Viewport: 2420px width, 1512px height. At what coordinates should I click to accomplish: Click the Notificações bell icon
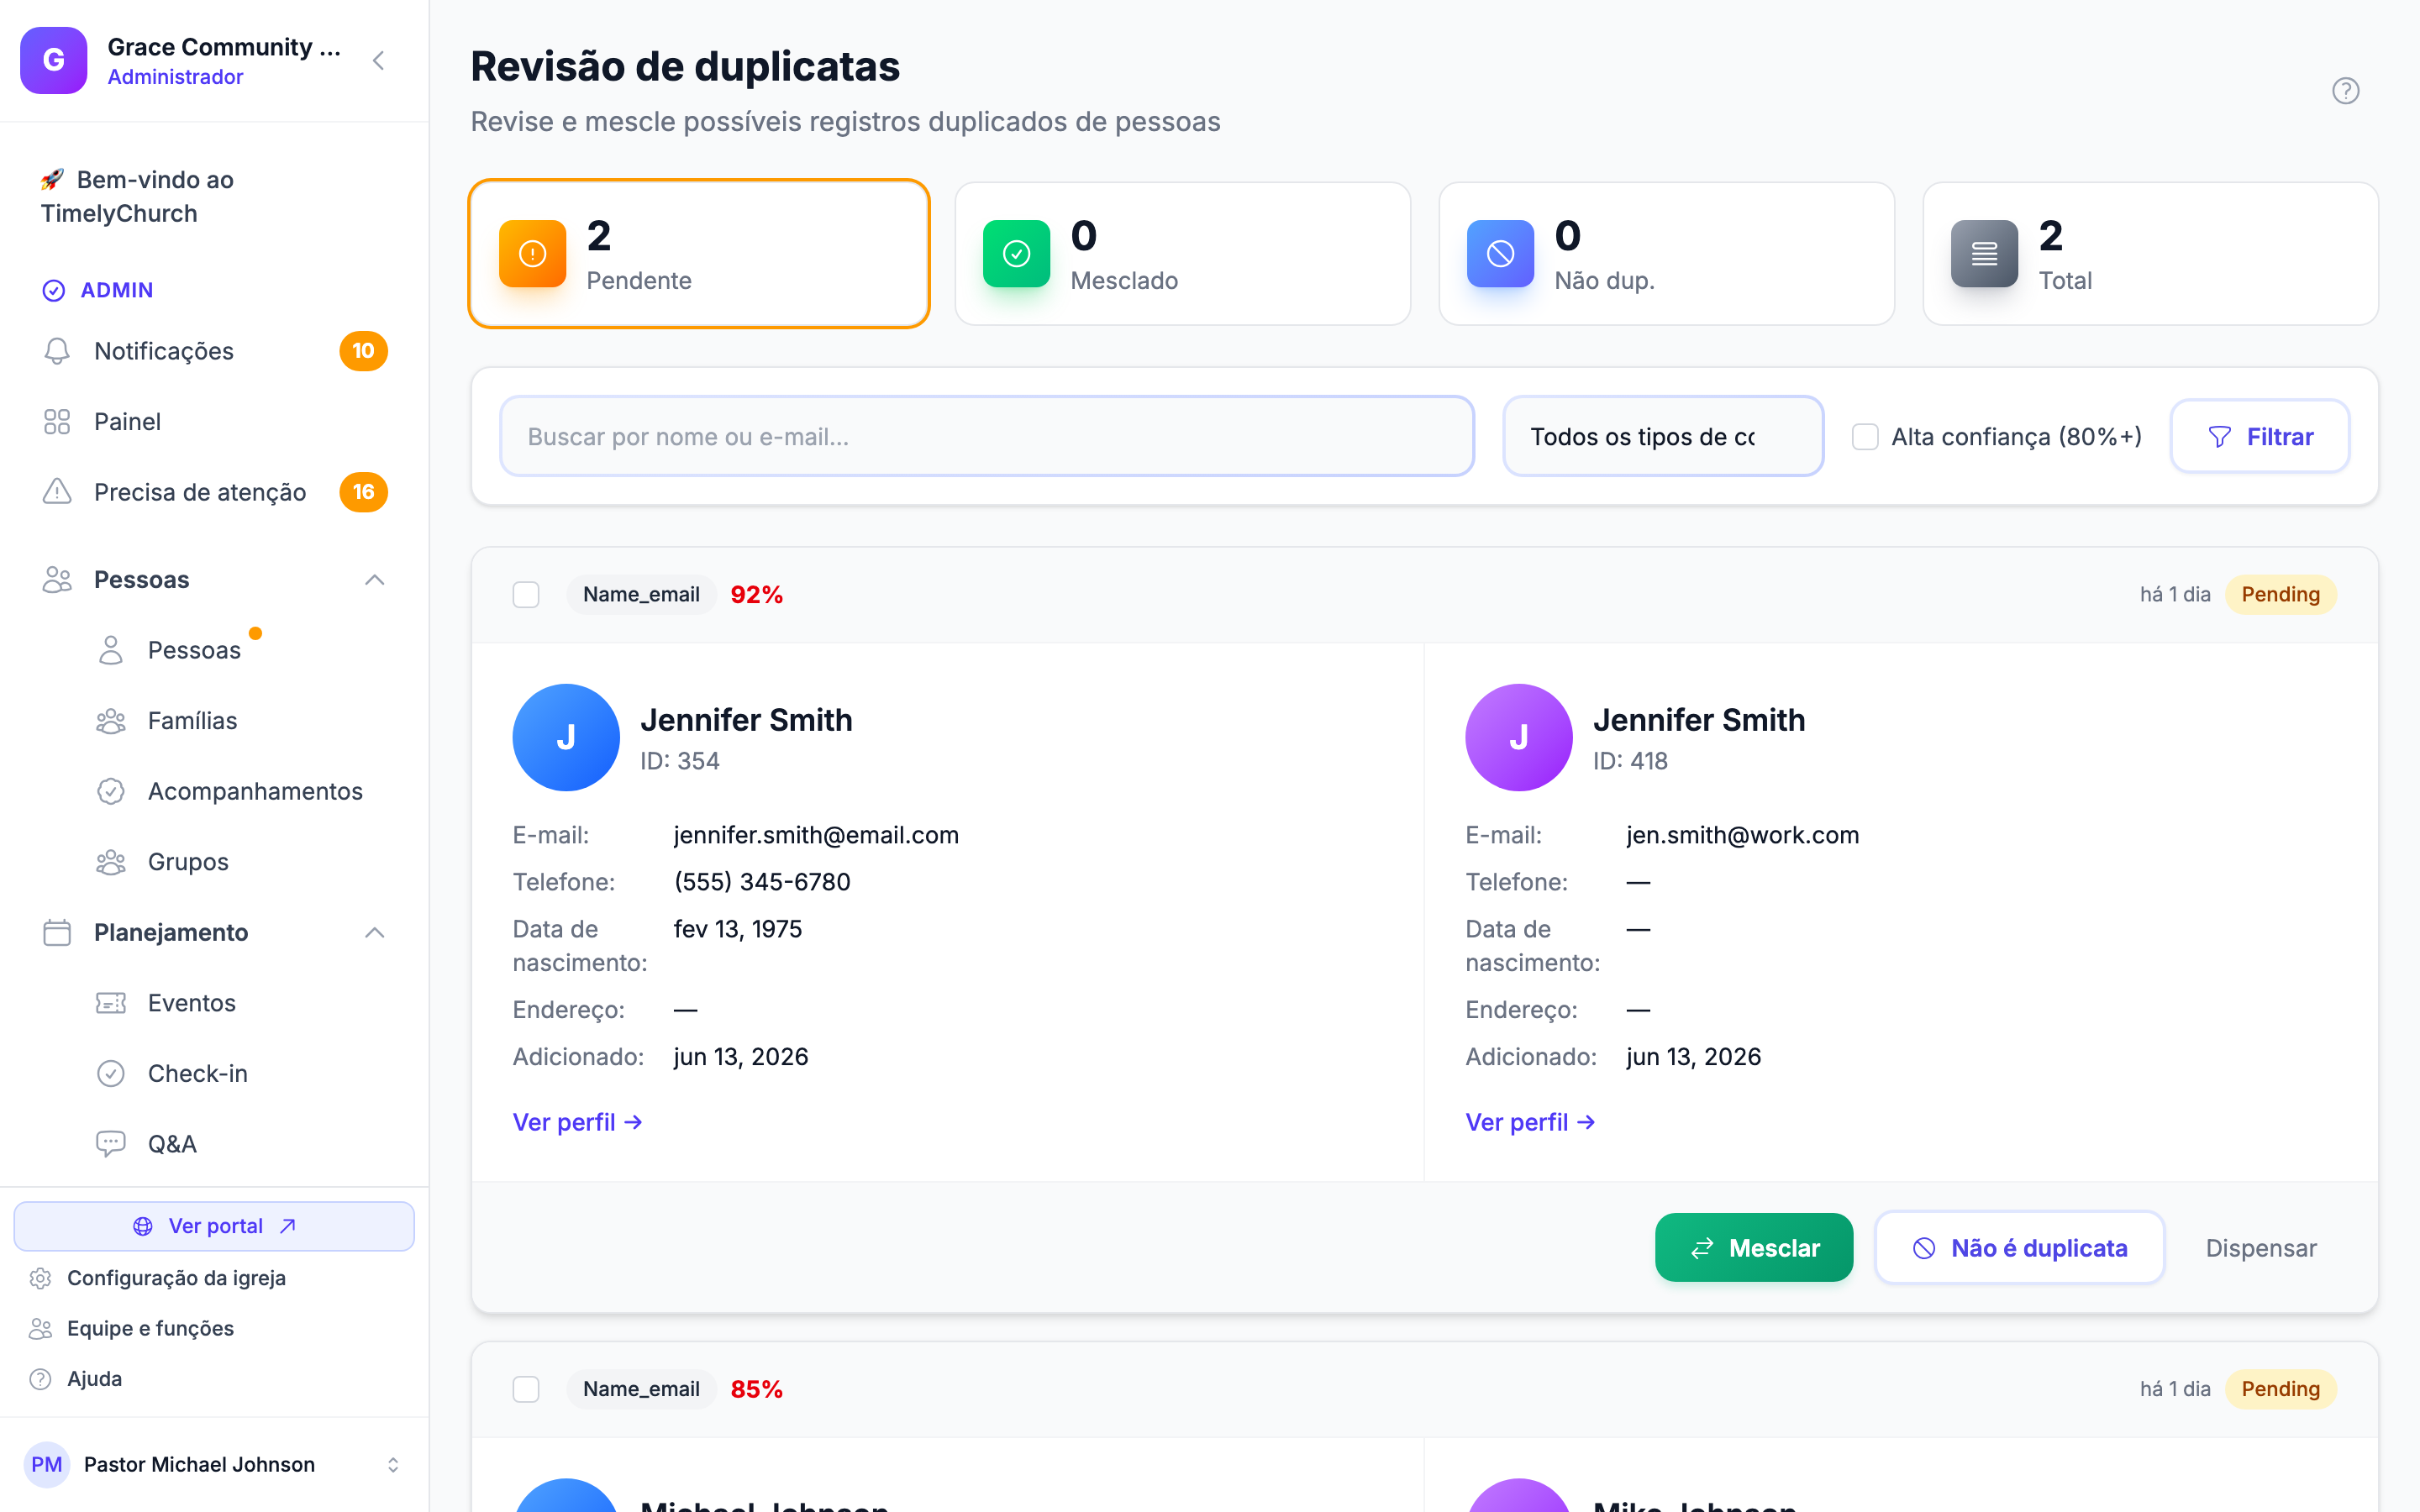click(57, 351)
